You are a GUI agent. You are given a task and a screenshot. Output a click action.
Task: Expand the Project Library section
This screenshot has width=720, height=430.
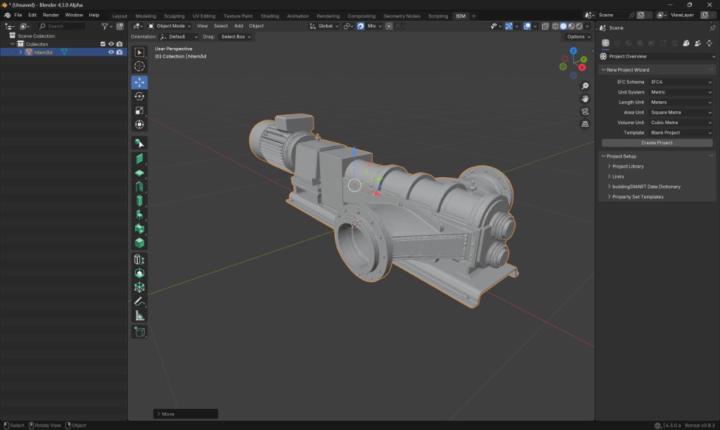628,166
